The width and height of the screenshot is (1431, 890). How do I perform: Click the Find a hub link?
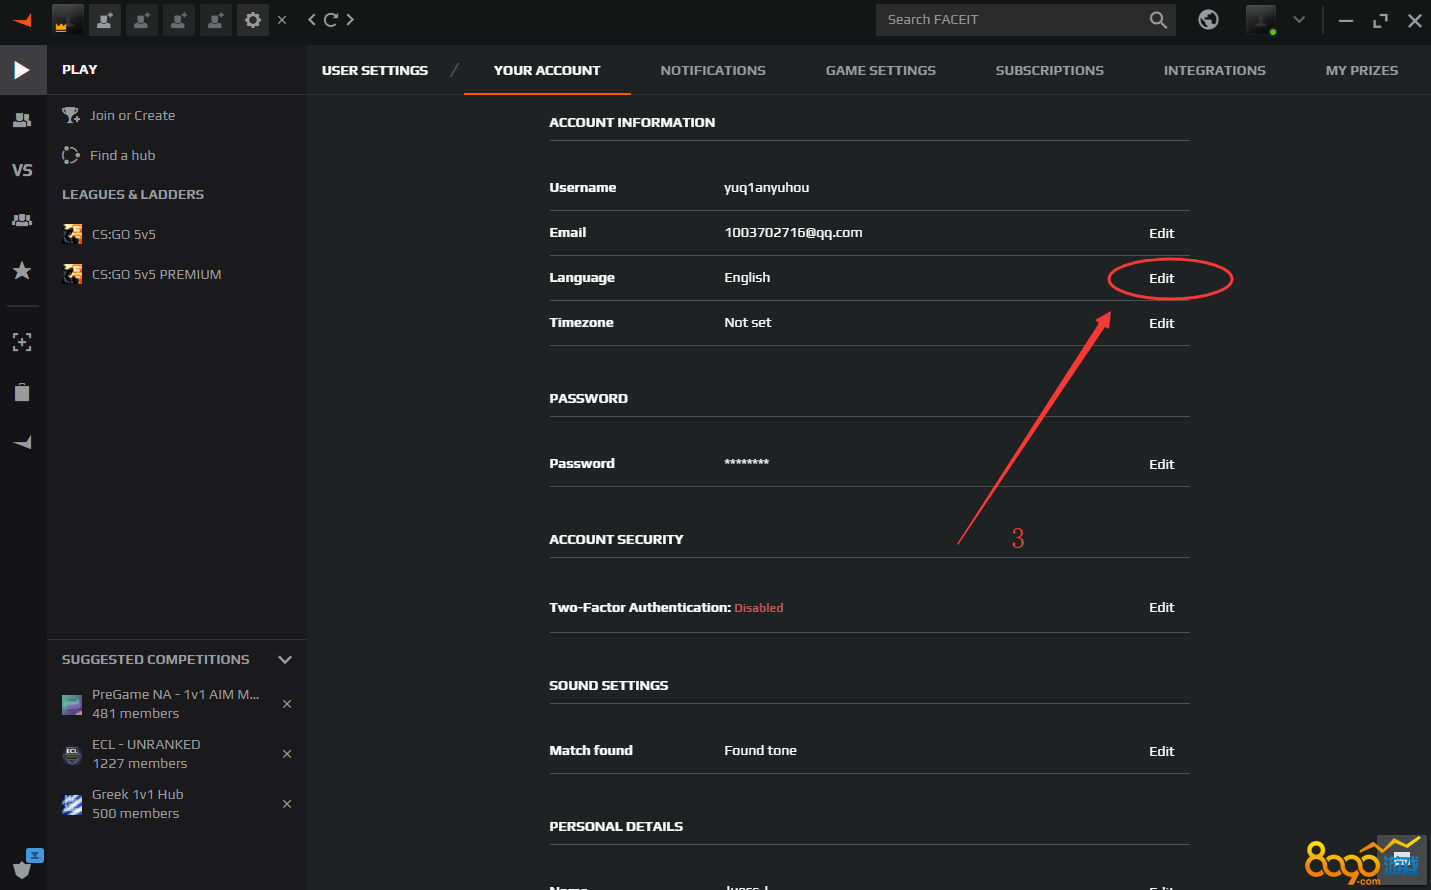pyautogui.click(x=122, y=156)
